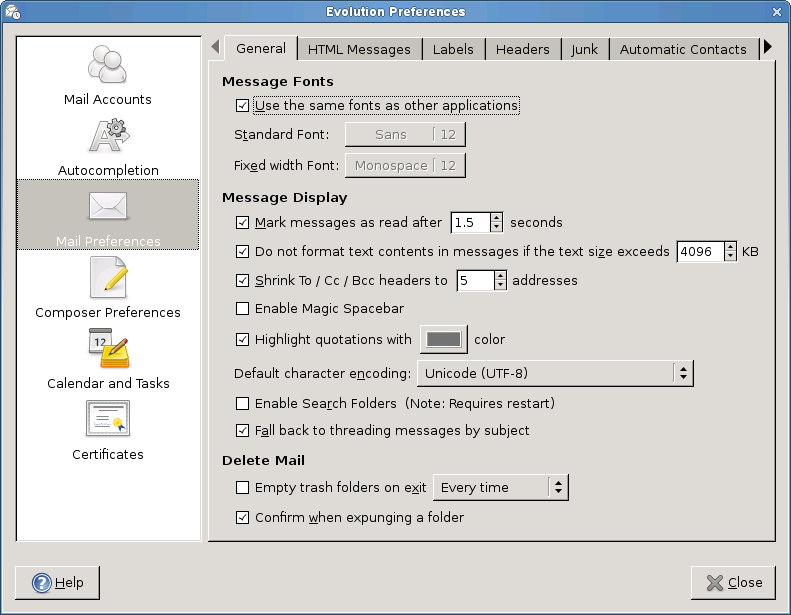The height and width of the screenshot is (615, 791).
Task: Toggle 'Fall back to threading messages by subject'
Action: pos(242,430)
